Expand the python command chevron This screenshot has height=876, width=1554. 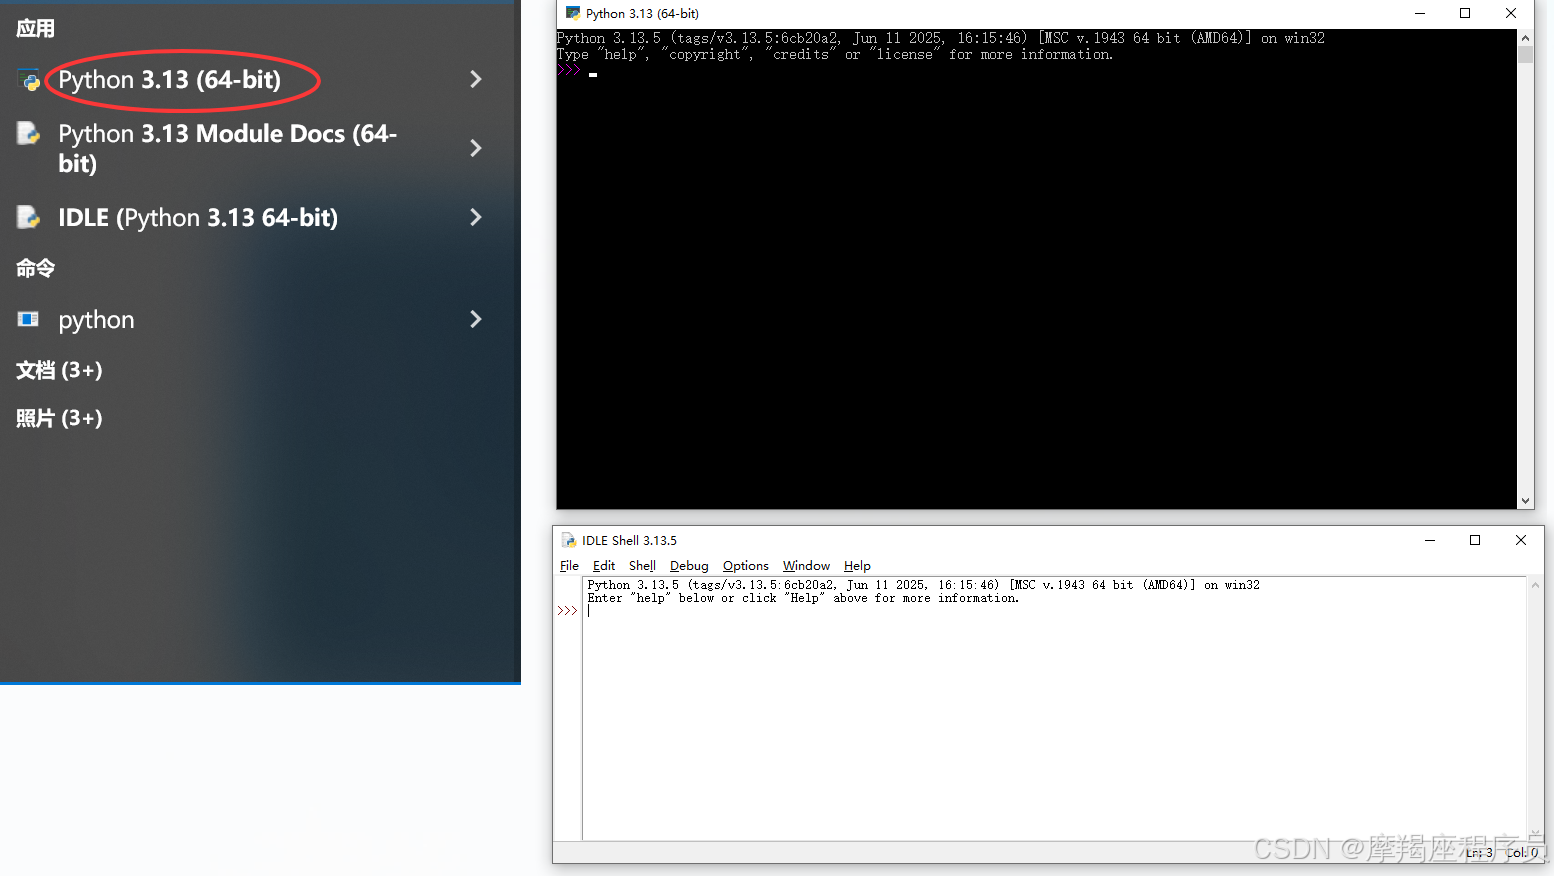(x=476, y=319)
